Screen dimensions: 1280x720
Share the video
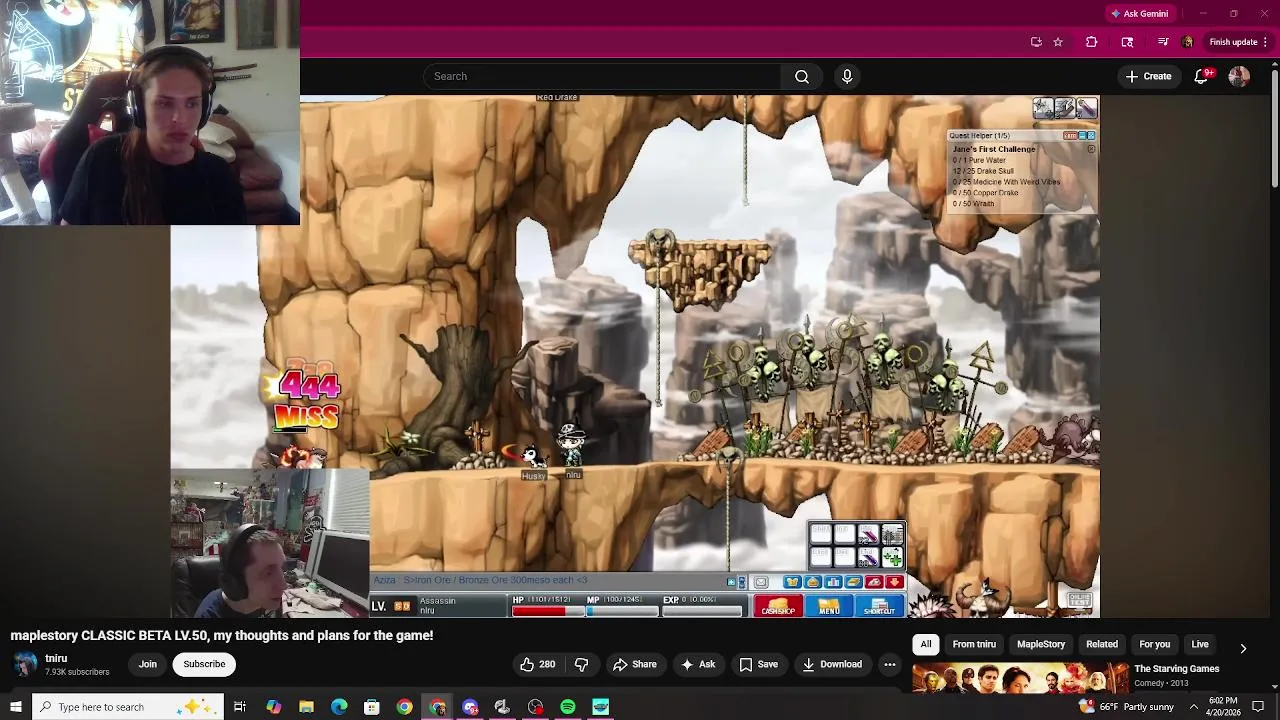pos(634,664)
